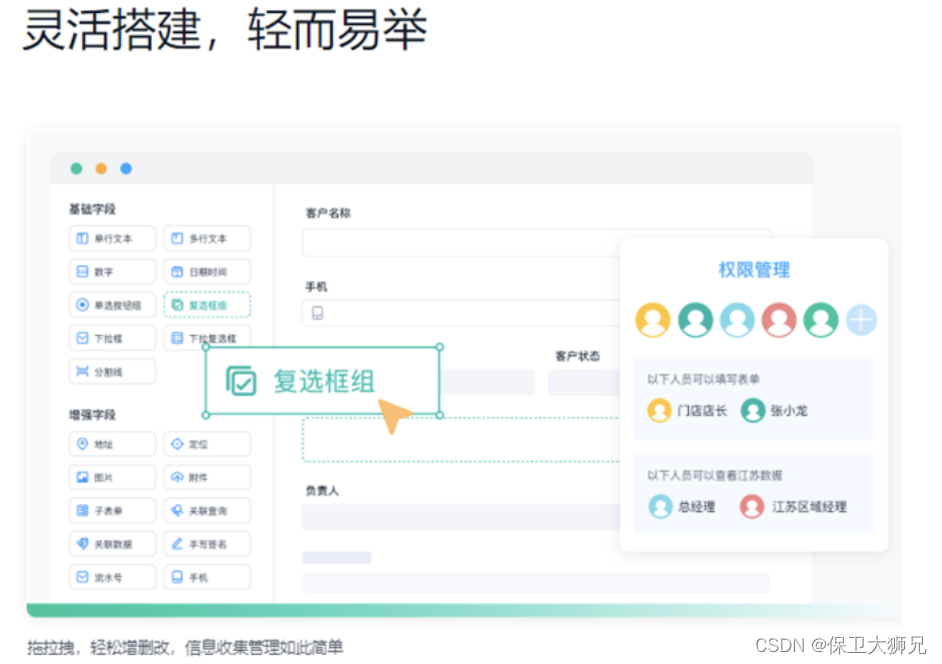Add a 日期时间 date field

(207, 272)
